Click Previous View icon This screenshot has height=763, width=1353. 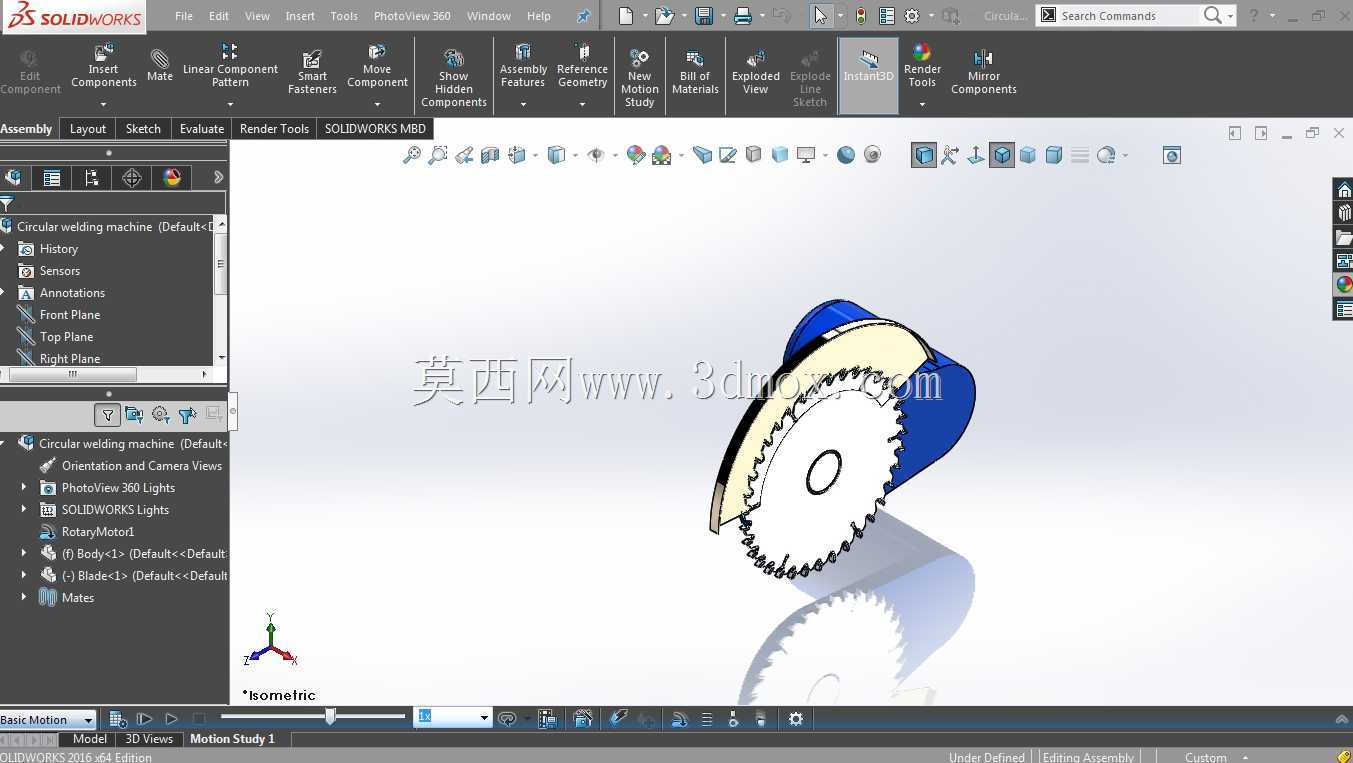pyautogui.click(x=463, y=155)
